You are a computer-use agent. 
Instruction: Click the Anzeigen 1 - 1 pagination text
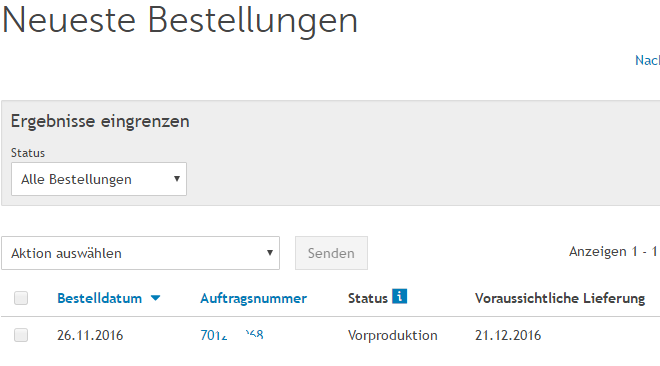pyautogui.click(x=613, y=252)
